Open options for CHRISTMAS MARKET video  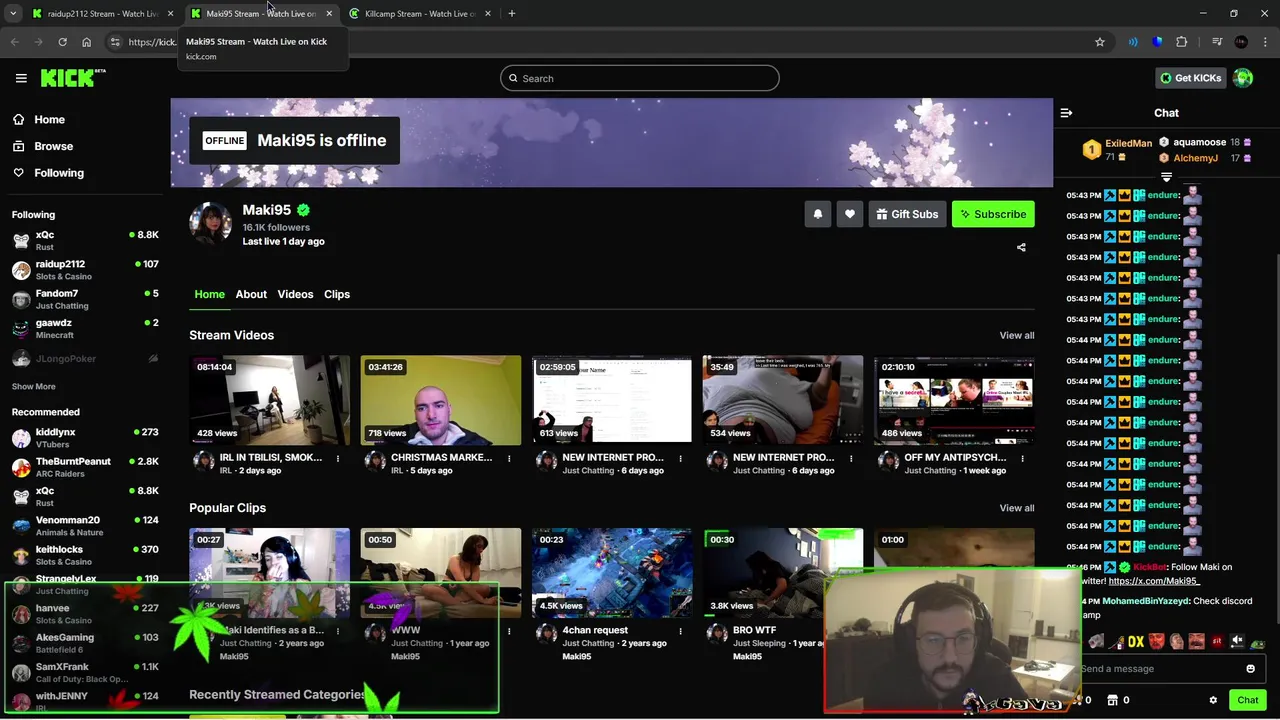click(x=509, y=458)
